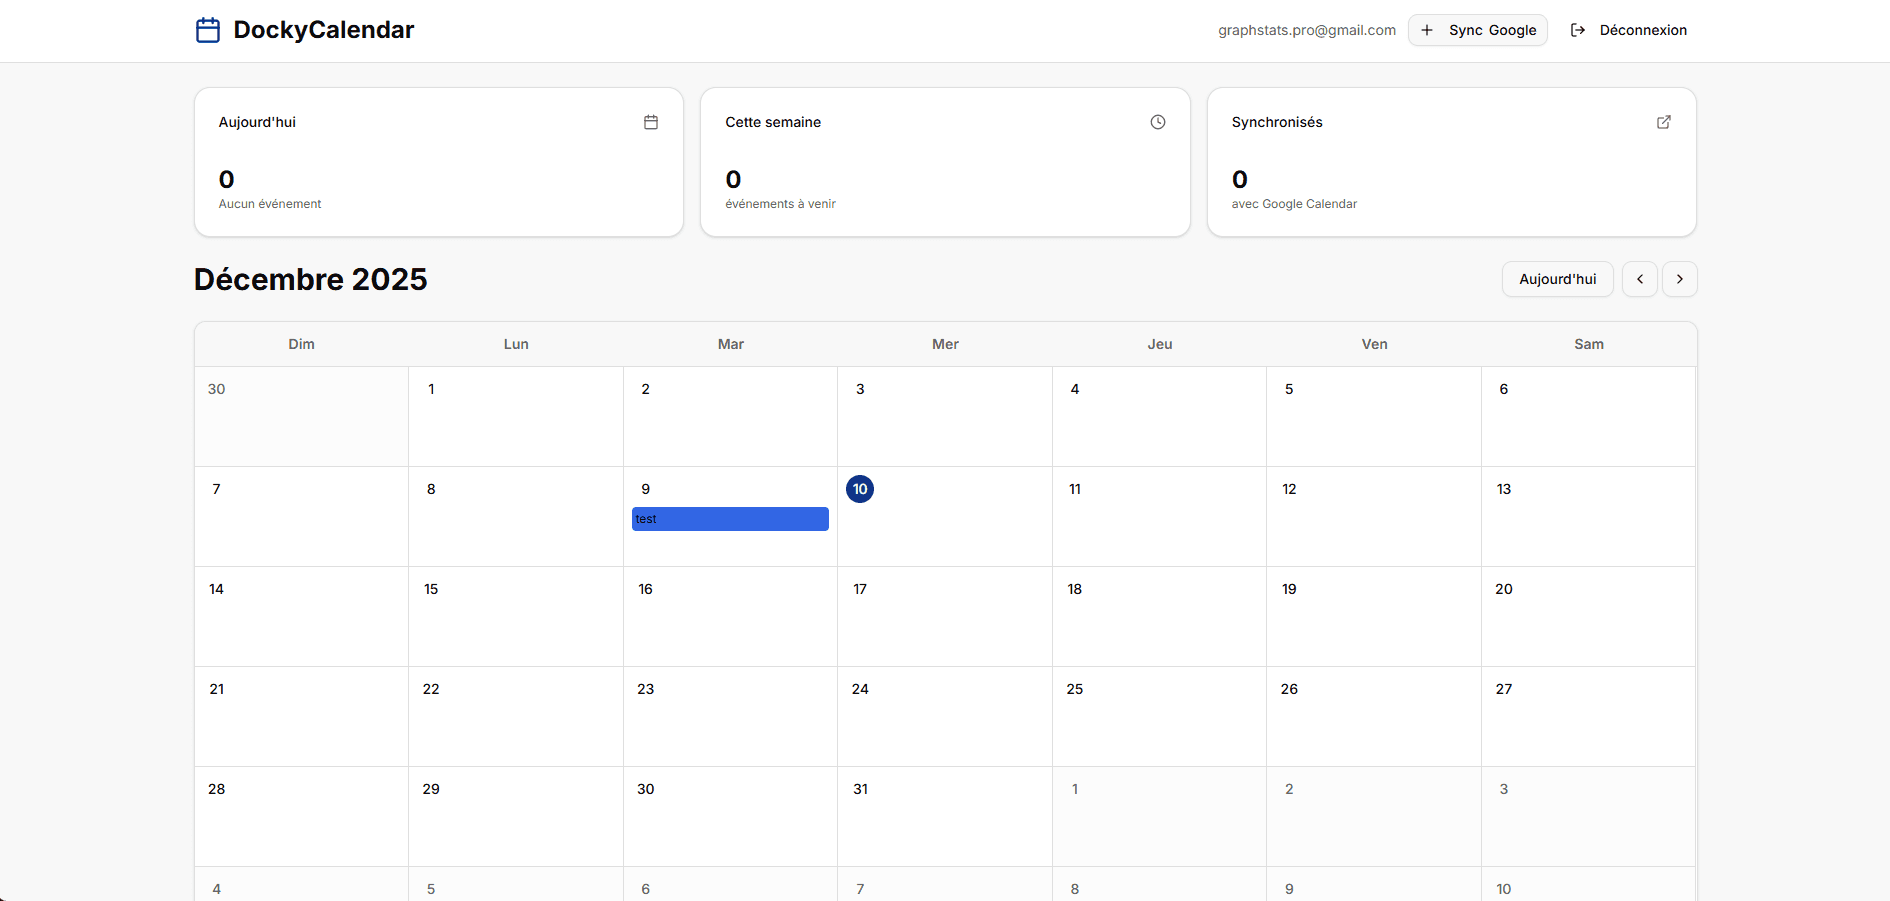Select the Sam weekday column header
Viewport: 1890px width, 901px height.
pos(1588,343)
